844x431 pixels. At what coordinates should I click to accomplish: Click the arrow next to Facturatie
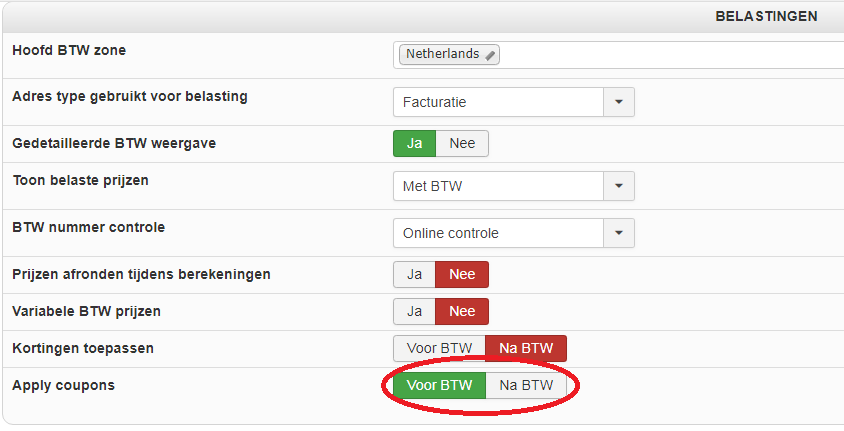point(619,102)
